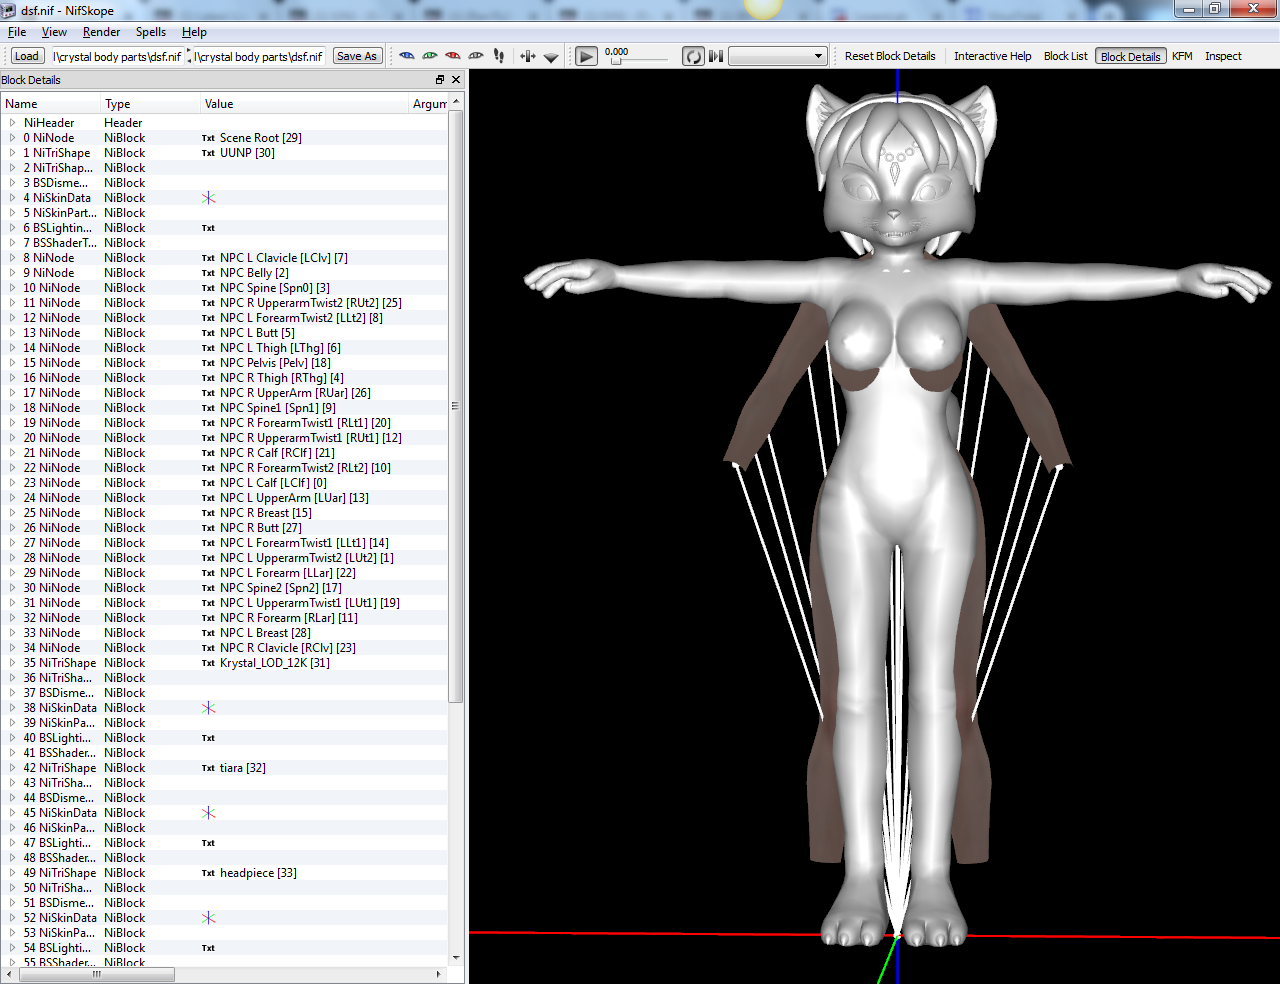Click the axis star icon in row 38 NiSkinData
The width and height of the screenshot is (1280, 984).
208,708
